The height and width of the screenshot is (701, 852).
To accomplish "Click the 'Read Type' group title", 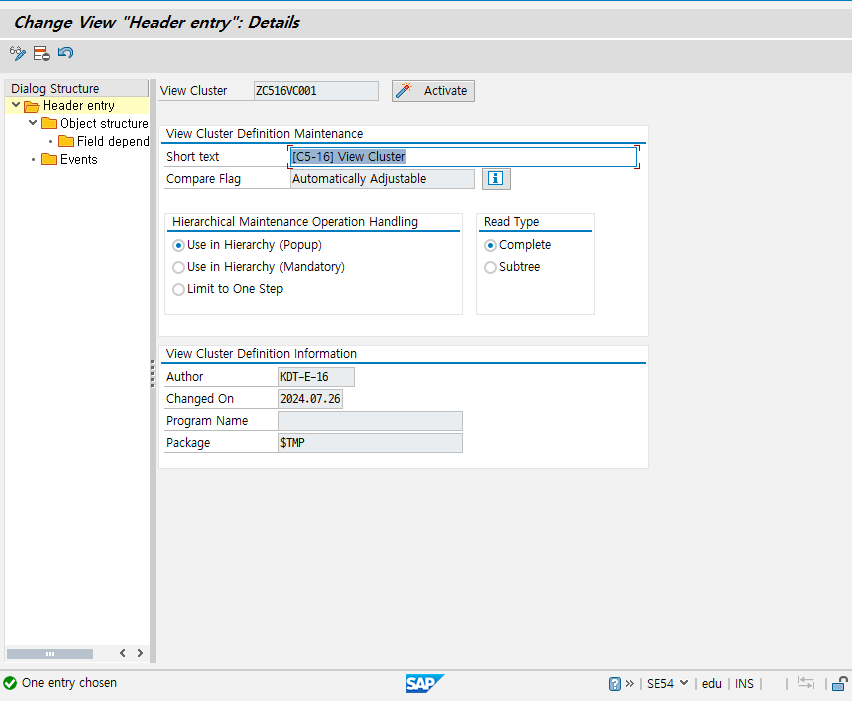I will point(511,222).
